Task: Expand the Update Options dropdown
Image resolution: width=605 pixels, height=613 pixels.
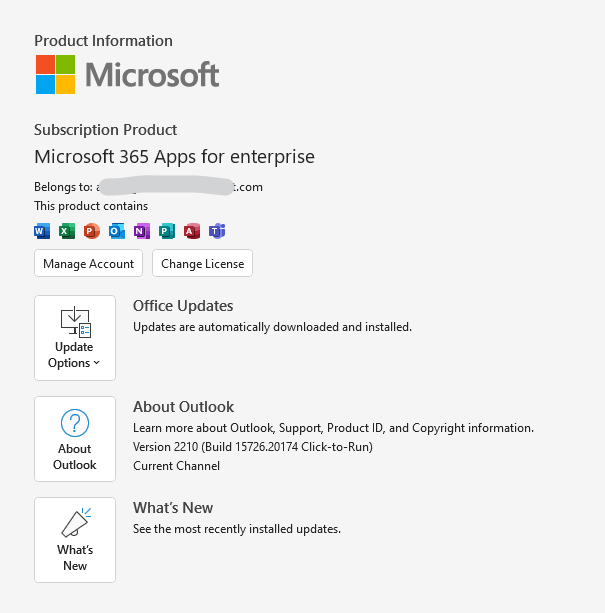Action: coord(75,338)
